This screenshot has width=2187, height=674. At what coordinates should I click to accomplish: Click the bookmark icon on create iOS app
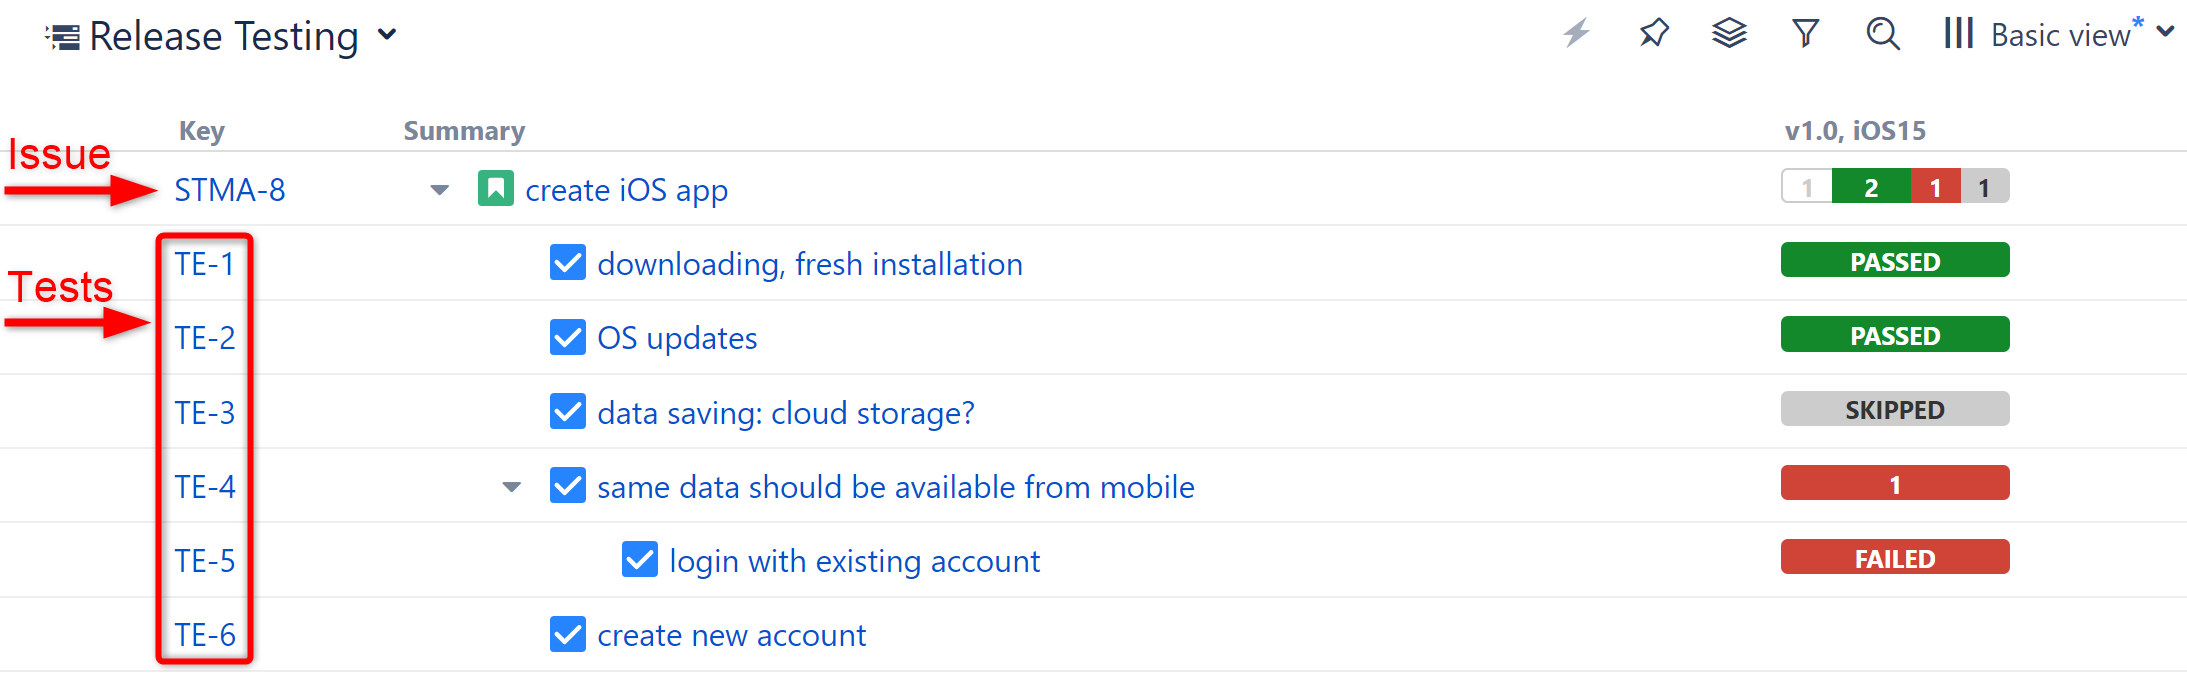495,188
